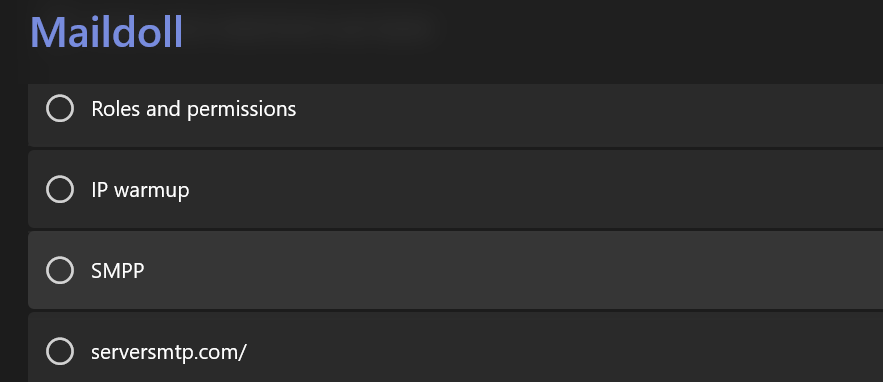Image resolution: width=883 pixels, height=382 pixels.
Task: Mark the Roles and permissions task complete
Action: point(60,108)
